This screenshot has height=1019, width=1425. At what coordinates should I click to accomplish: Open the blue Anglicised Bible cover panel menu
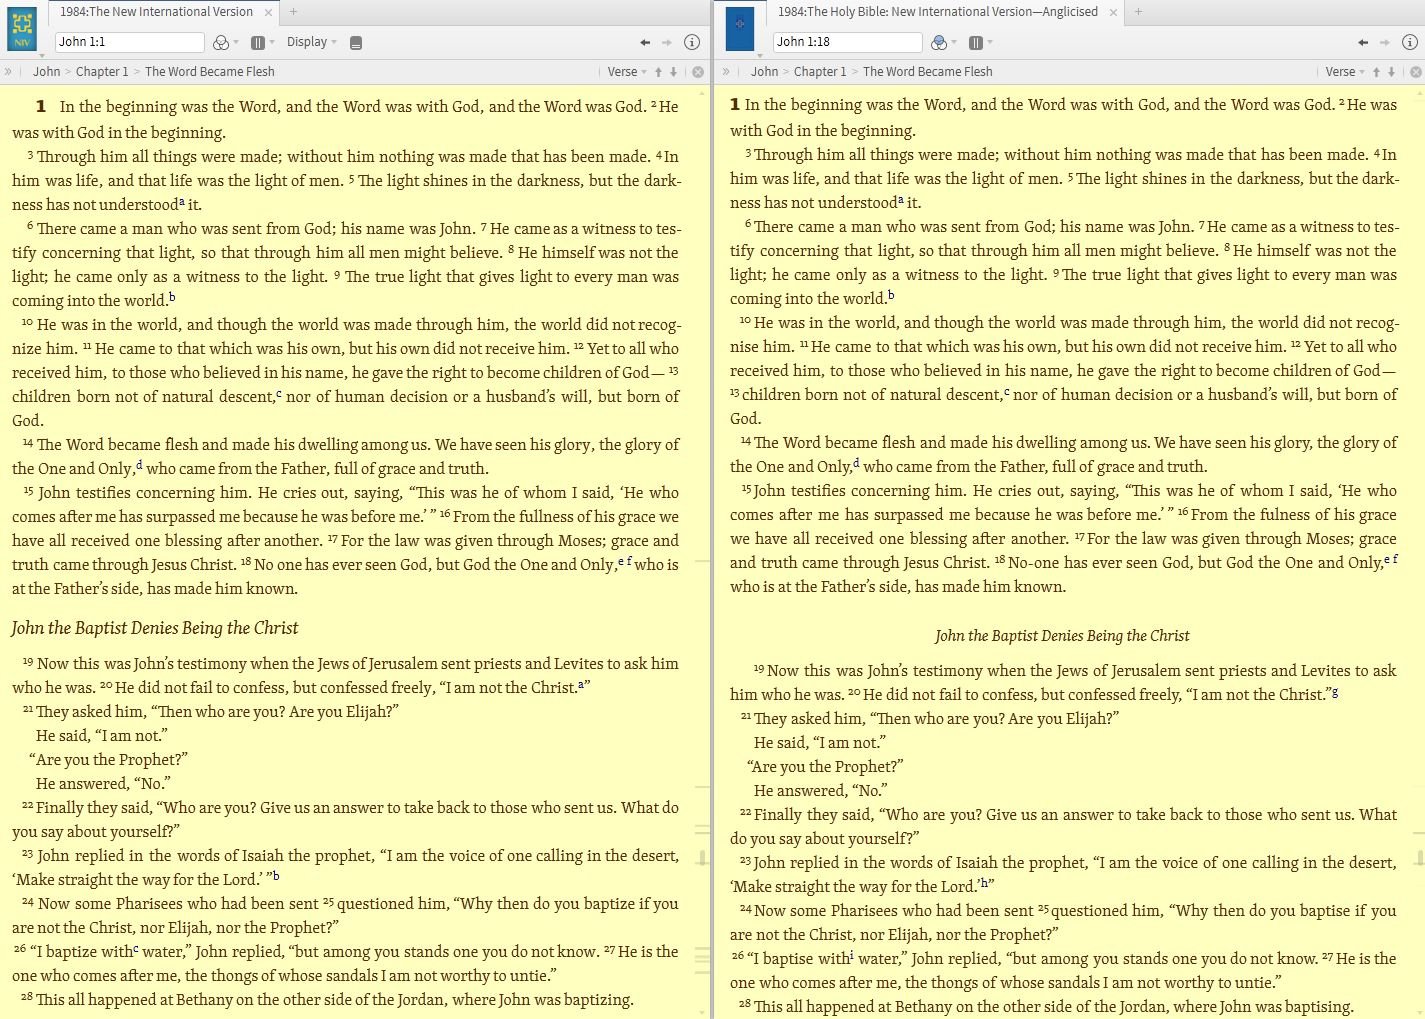(740, 29)
